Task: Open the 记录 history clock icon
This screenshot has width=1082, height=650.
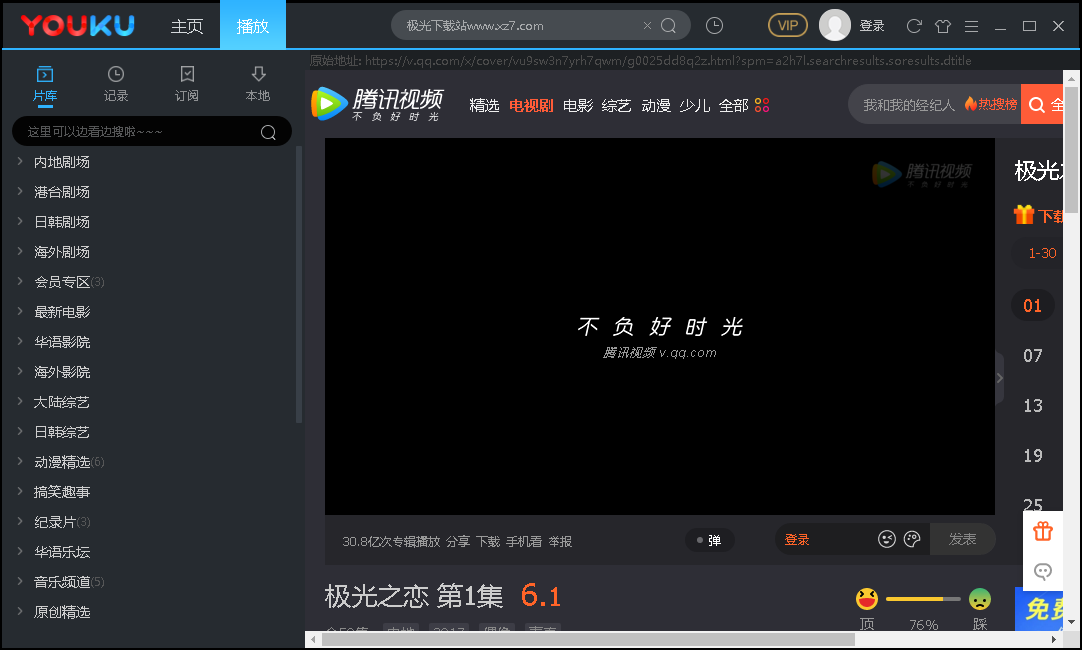Action: [116, 74]
